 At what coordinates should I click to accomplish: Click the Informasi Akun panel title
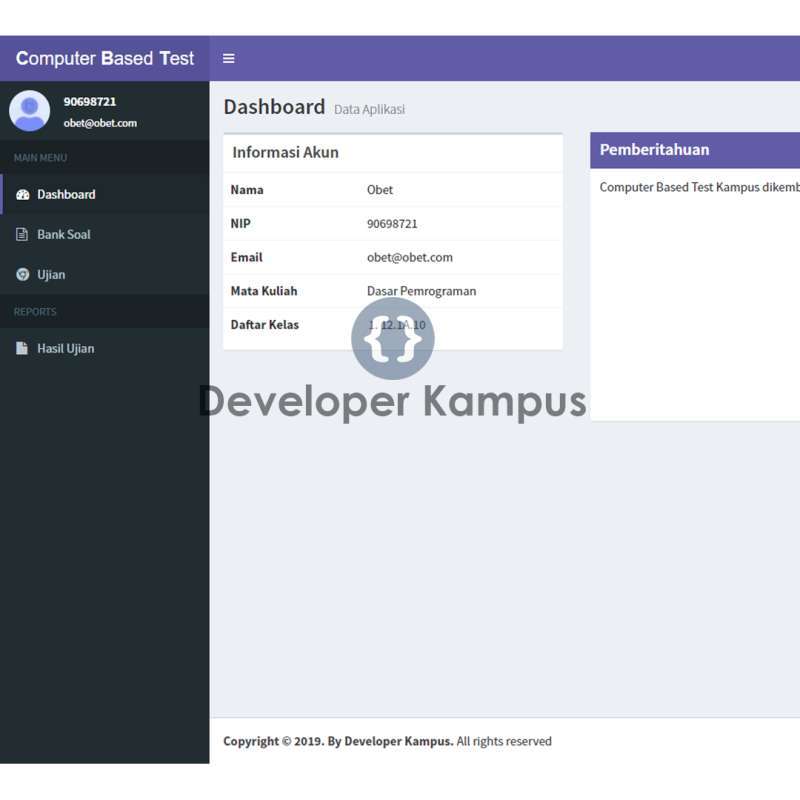pos(284,152)
